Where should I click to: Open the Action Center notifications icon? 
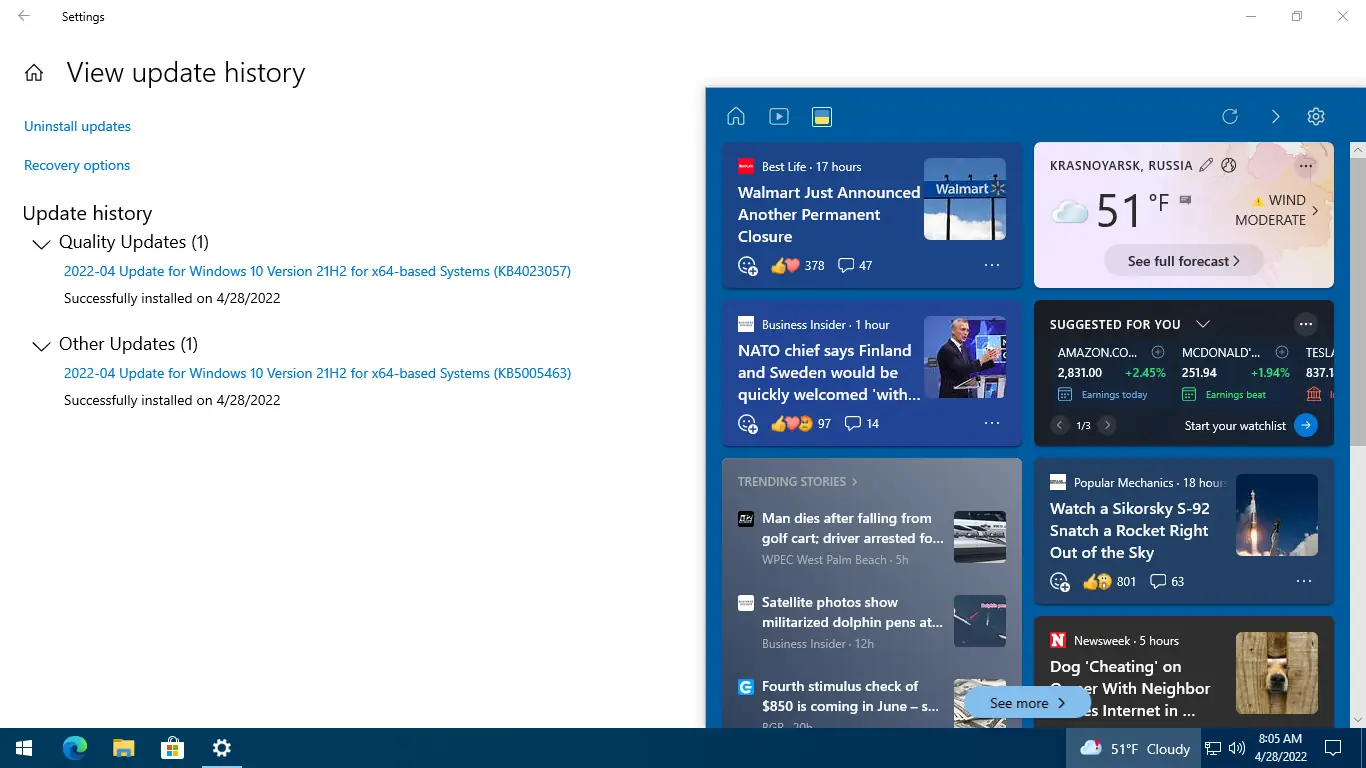[1333, 748]
